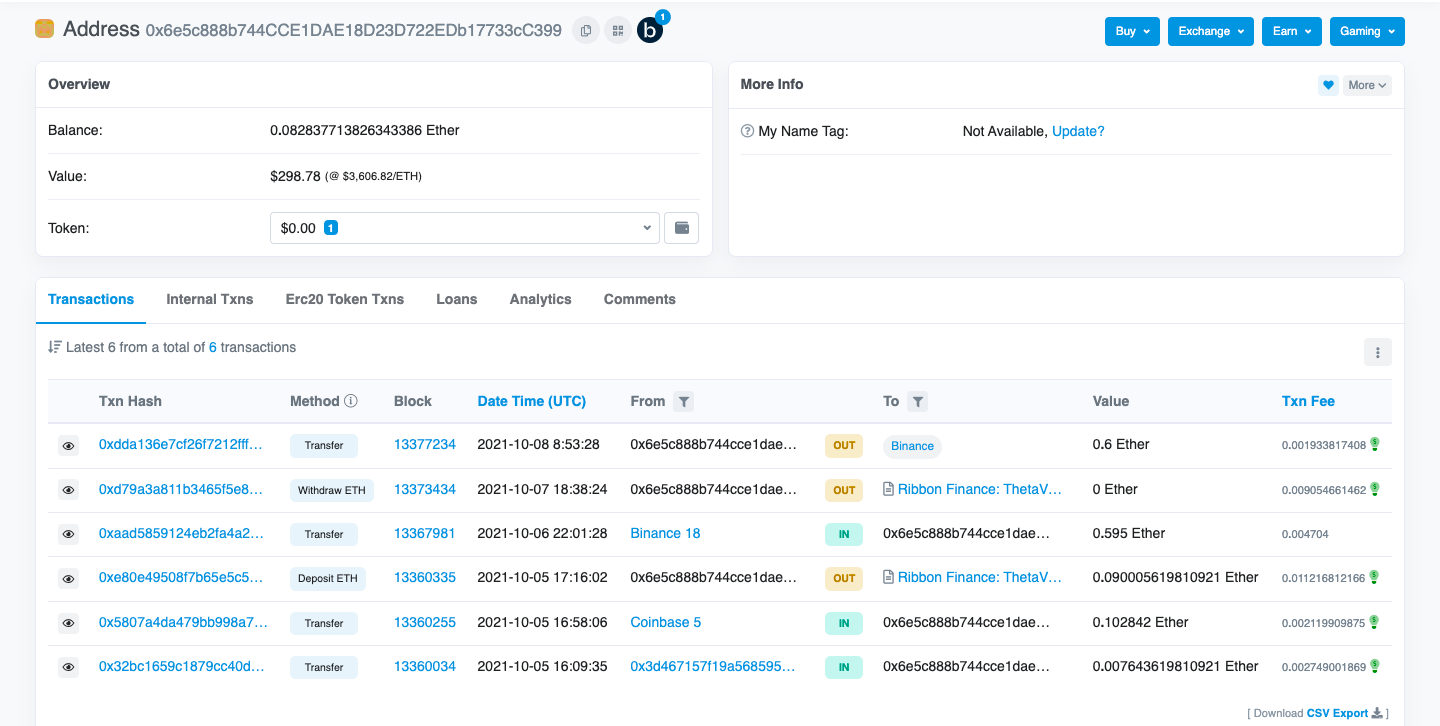Click the Method column info icon

coord(351,401)
